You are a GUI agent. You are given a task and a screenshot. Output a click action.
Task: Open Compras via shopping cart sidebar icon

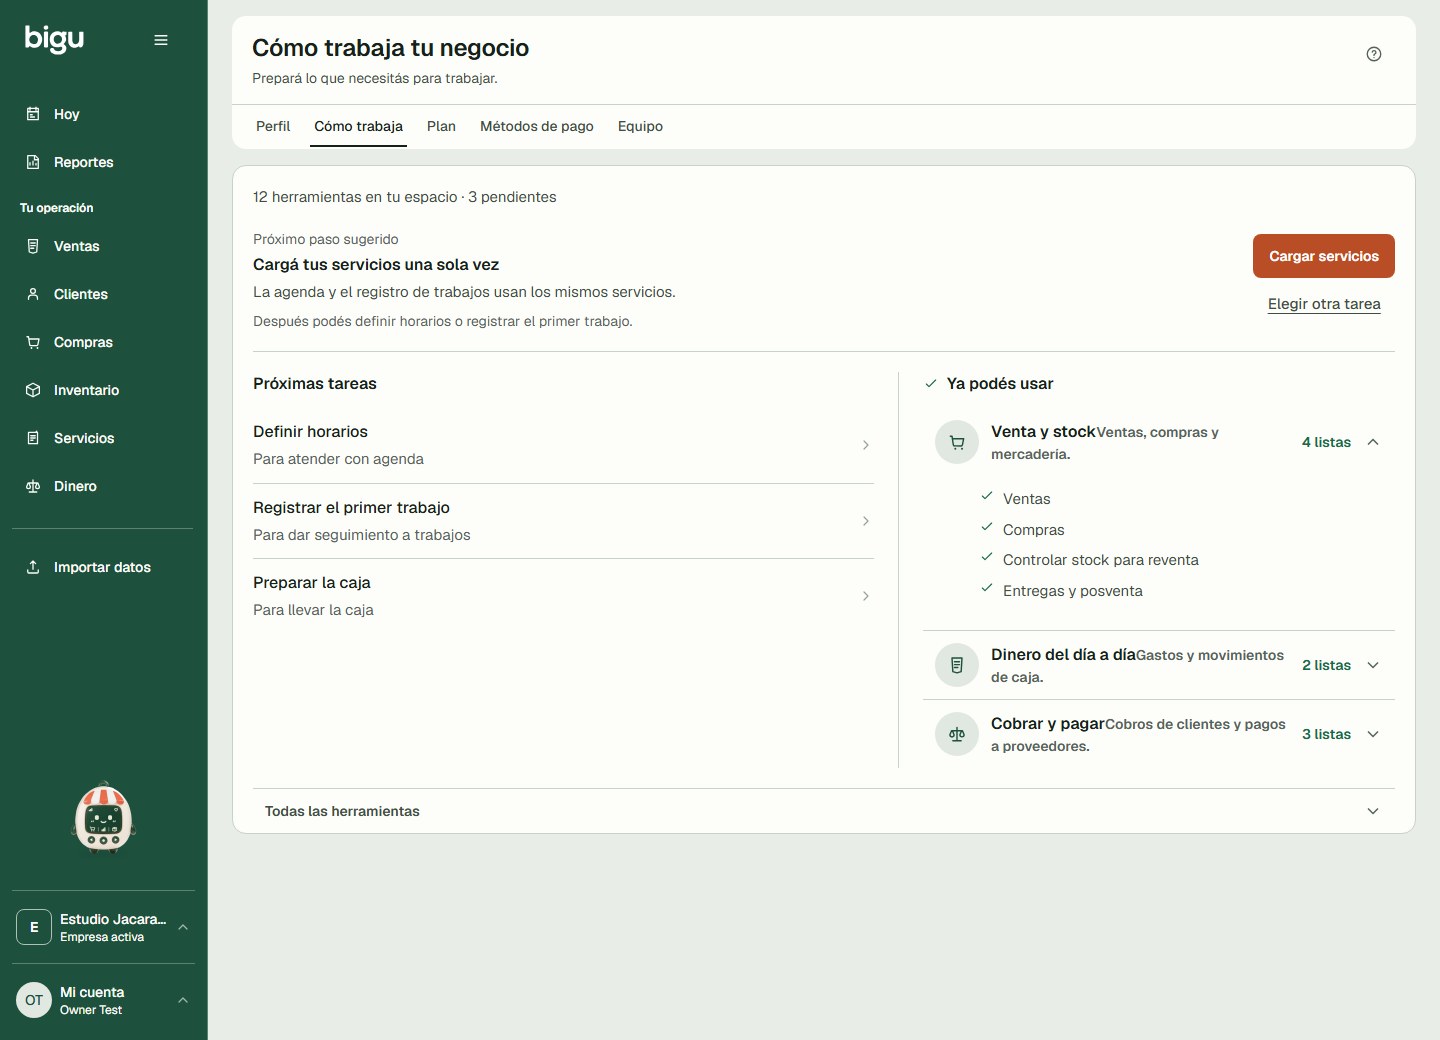tap(33, 342)
